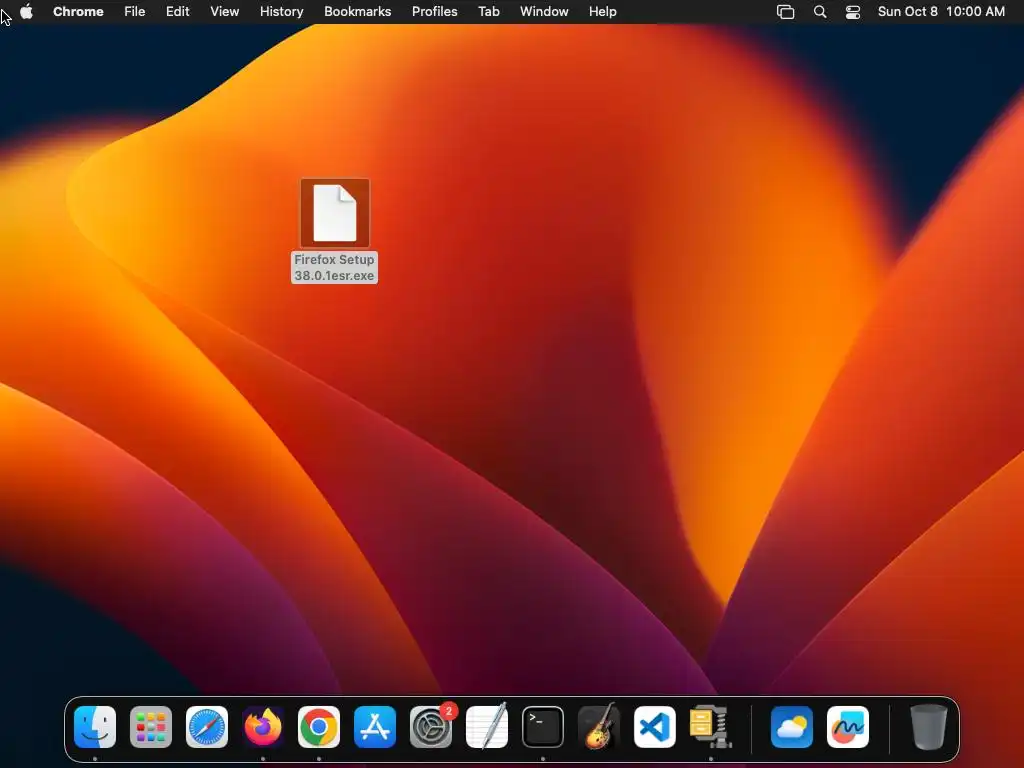
Task: Launch Firefox from the Dock
Action: pyautogui.click(x=263, y=727)
